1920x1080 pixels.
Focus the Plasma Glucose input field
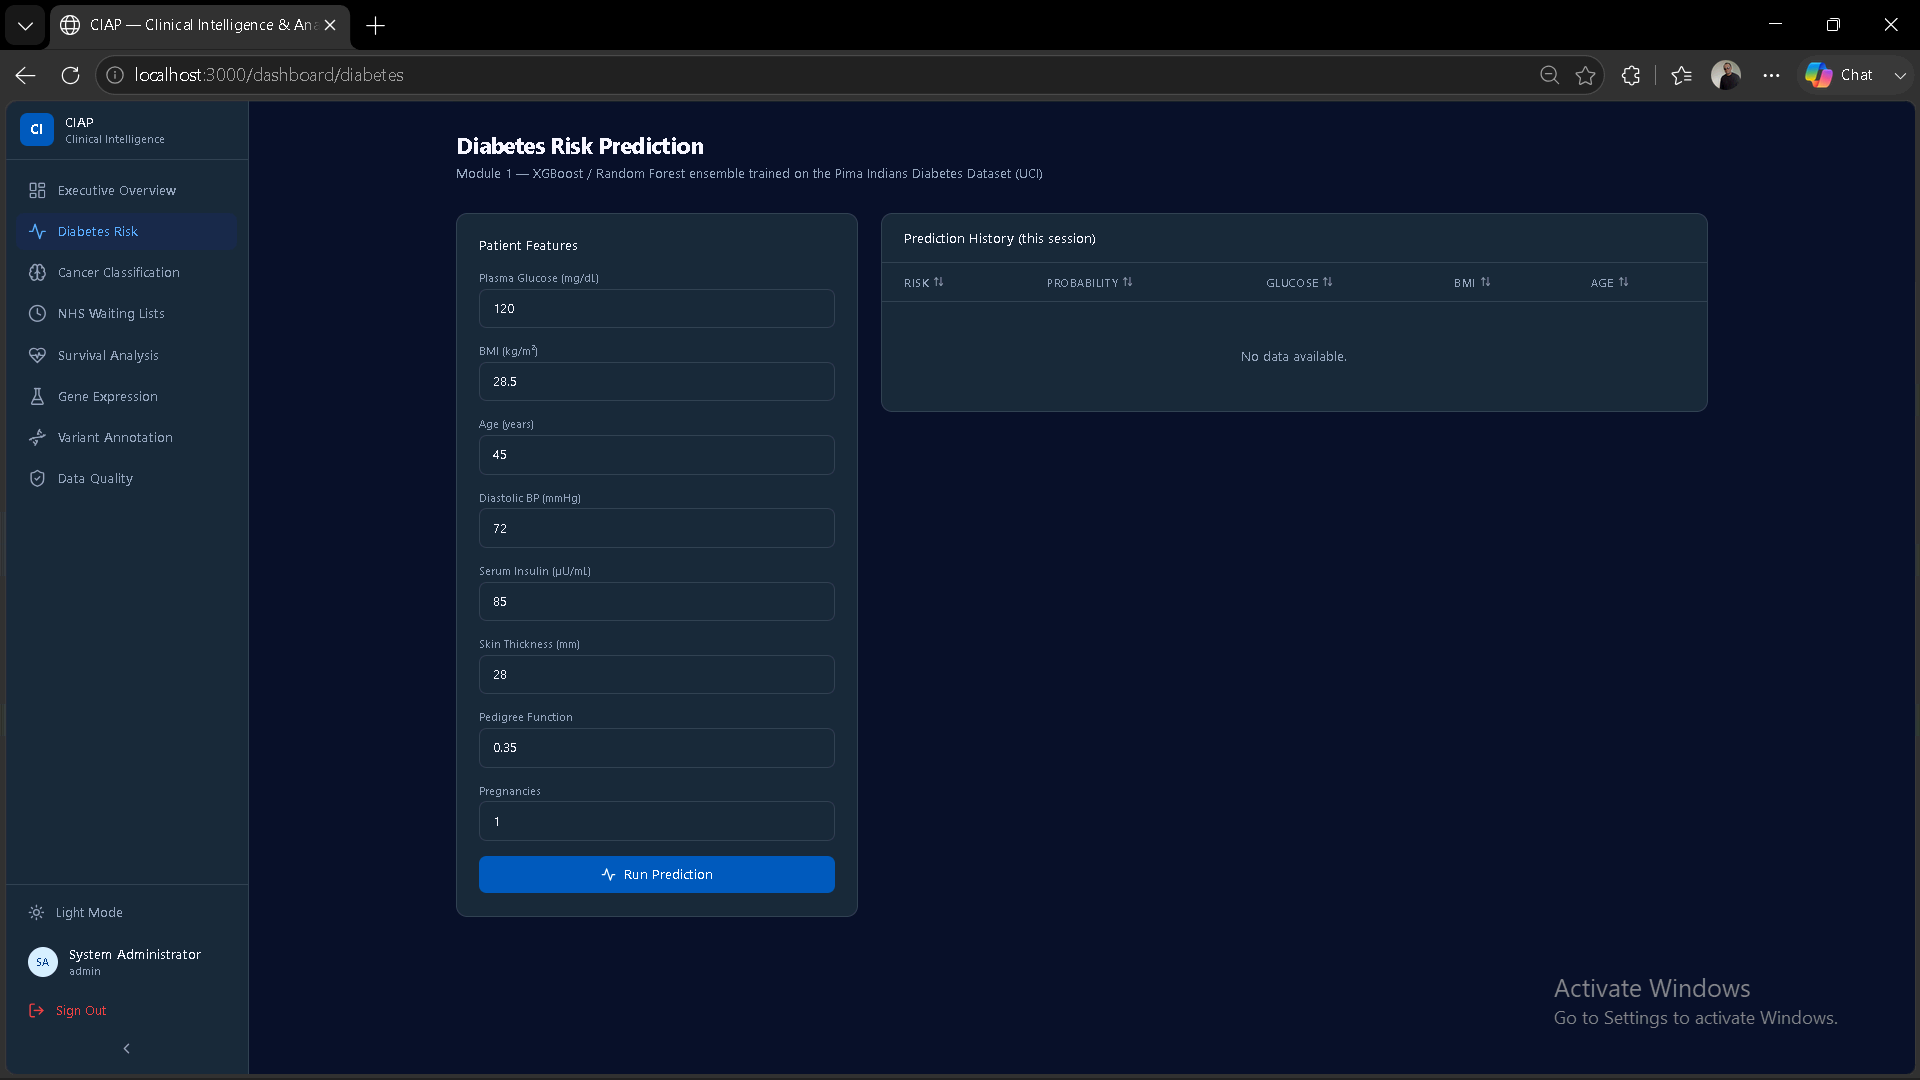(x=657, y=308)
